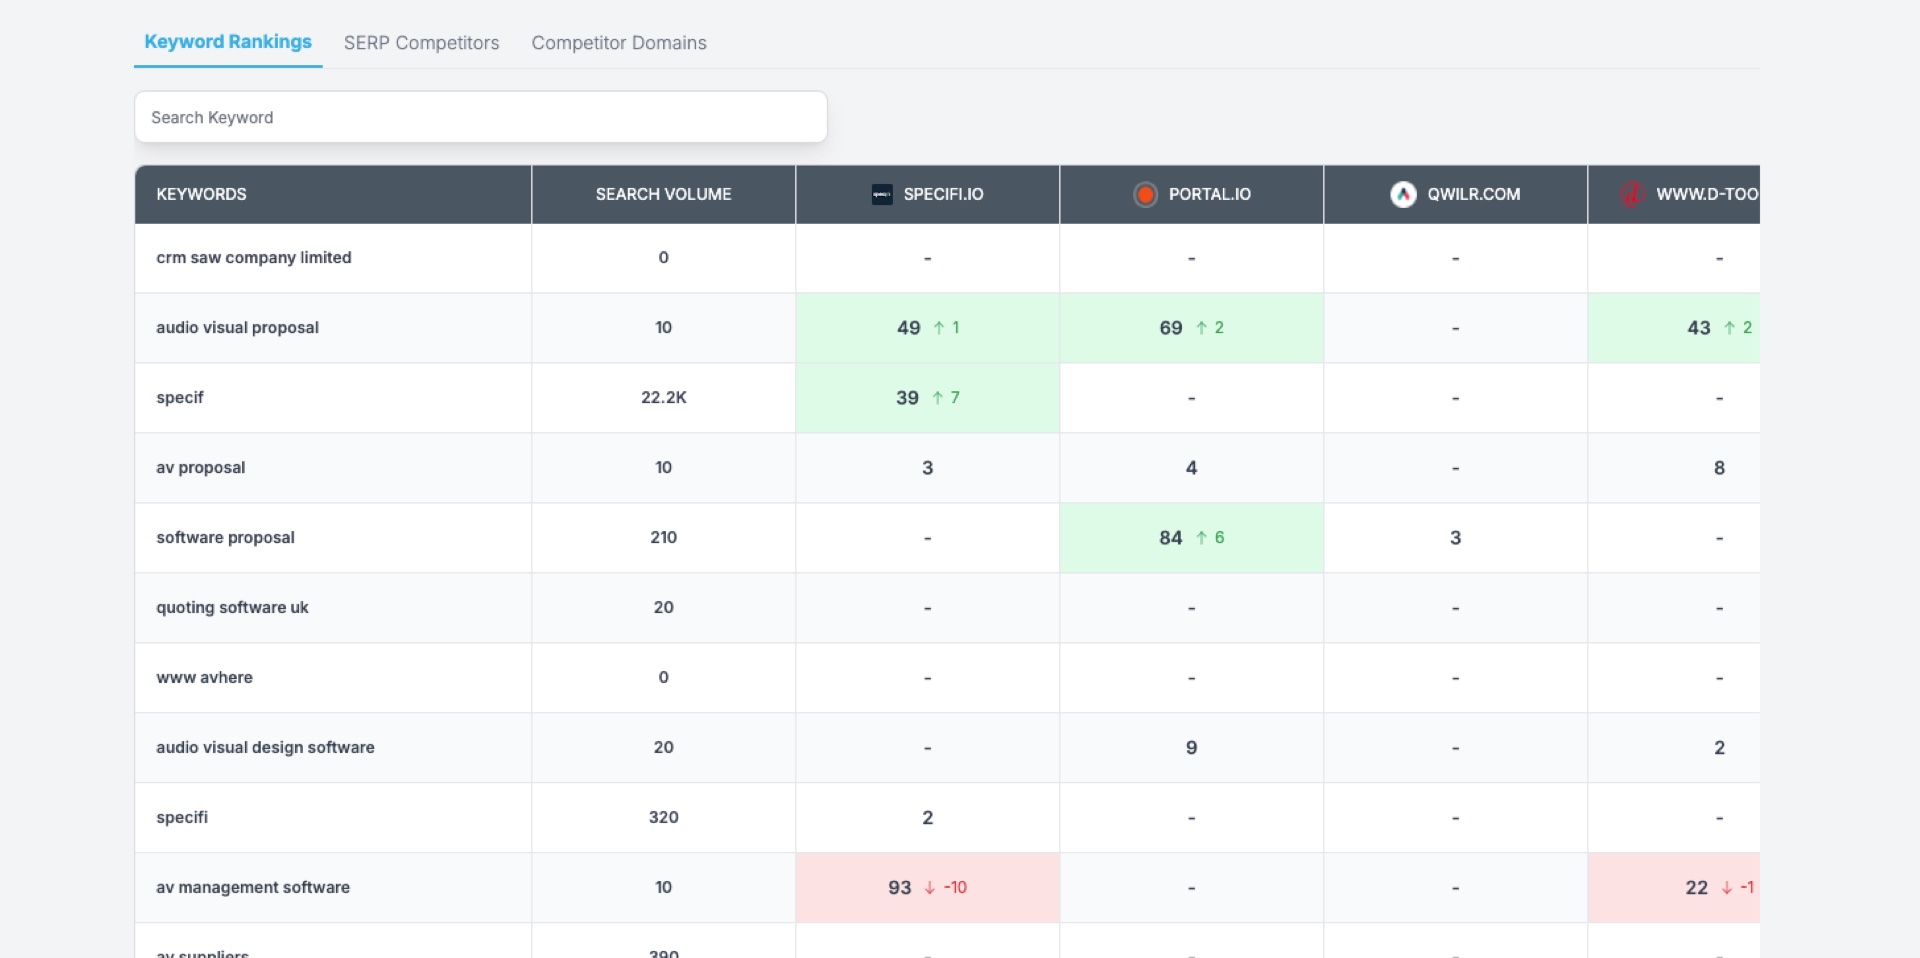1920x958 pixels.
Task: Click Specifi.io rank 2 for specifi
Action: pos(928,817)
